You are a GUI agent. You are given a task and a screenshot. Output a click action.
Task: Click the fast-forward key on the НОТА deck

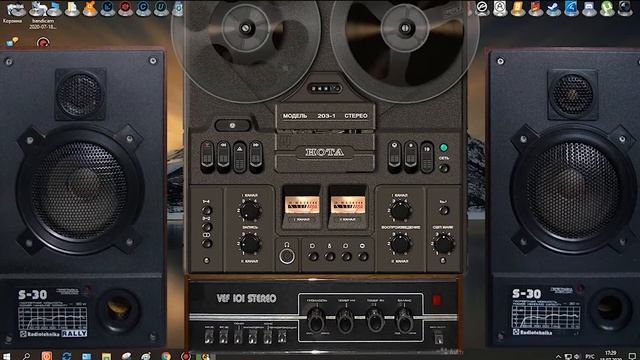256,157
